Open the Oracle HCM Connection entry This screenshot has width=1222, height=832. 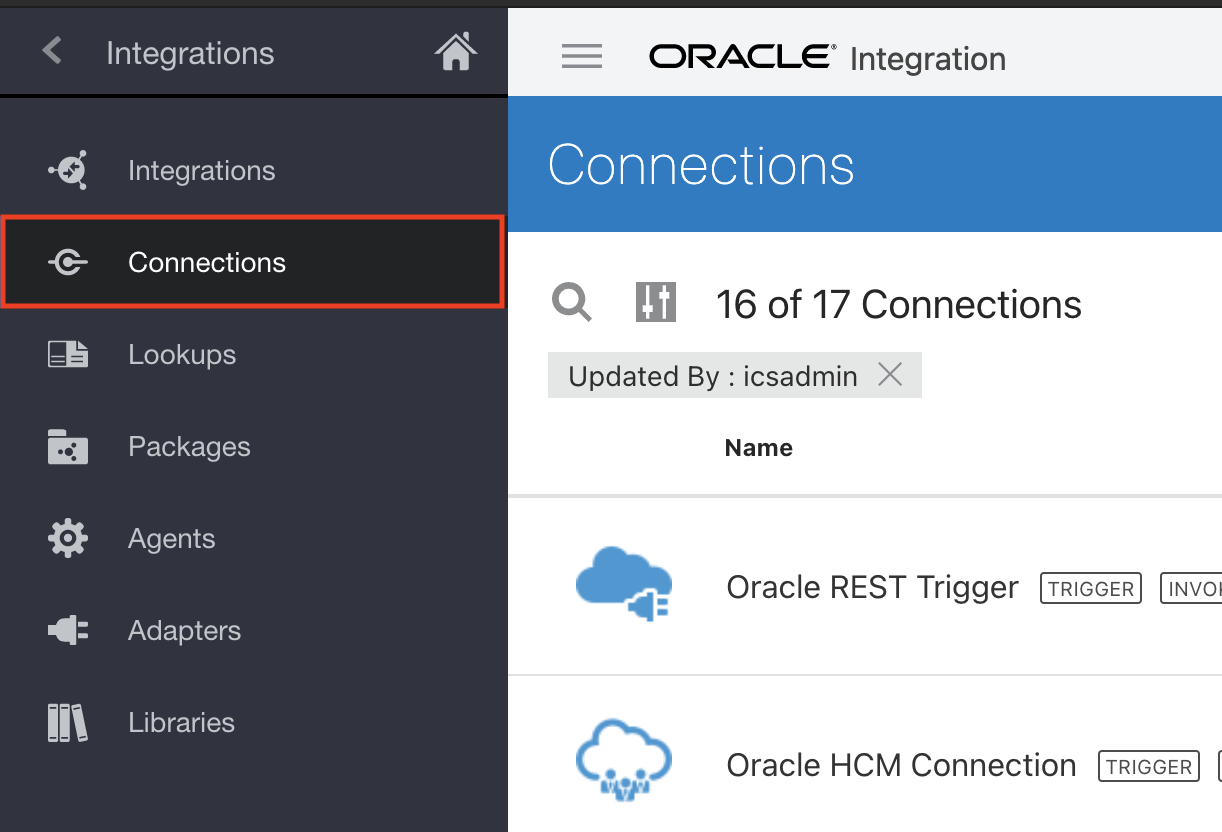[901, 765]
